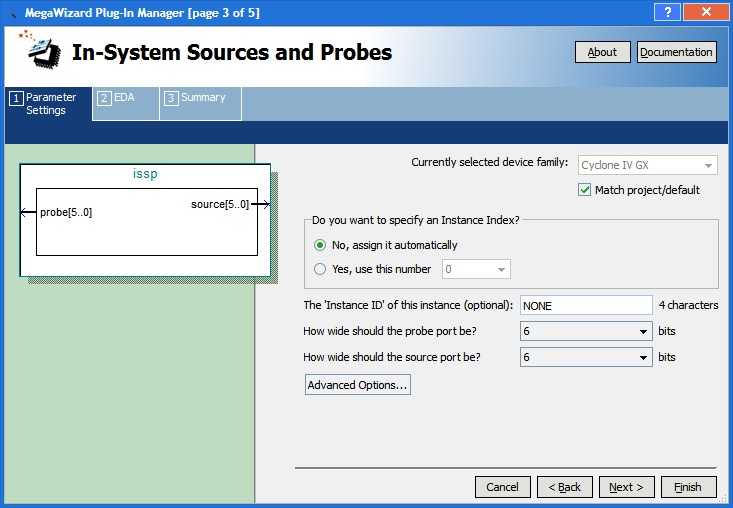Click 'Do you want to specify an Instance Index?' label

(x=416, y=220)
